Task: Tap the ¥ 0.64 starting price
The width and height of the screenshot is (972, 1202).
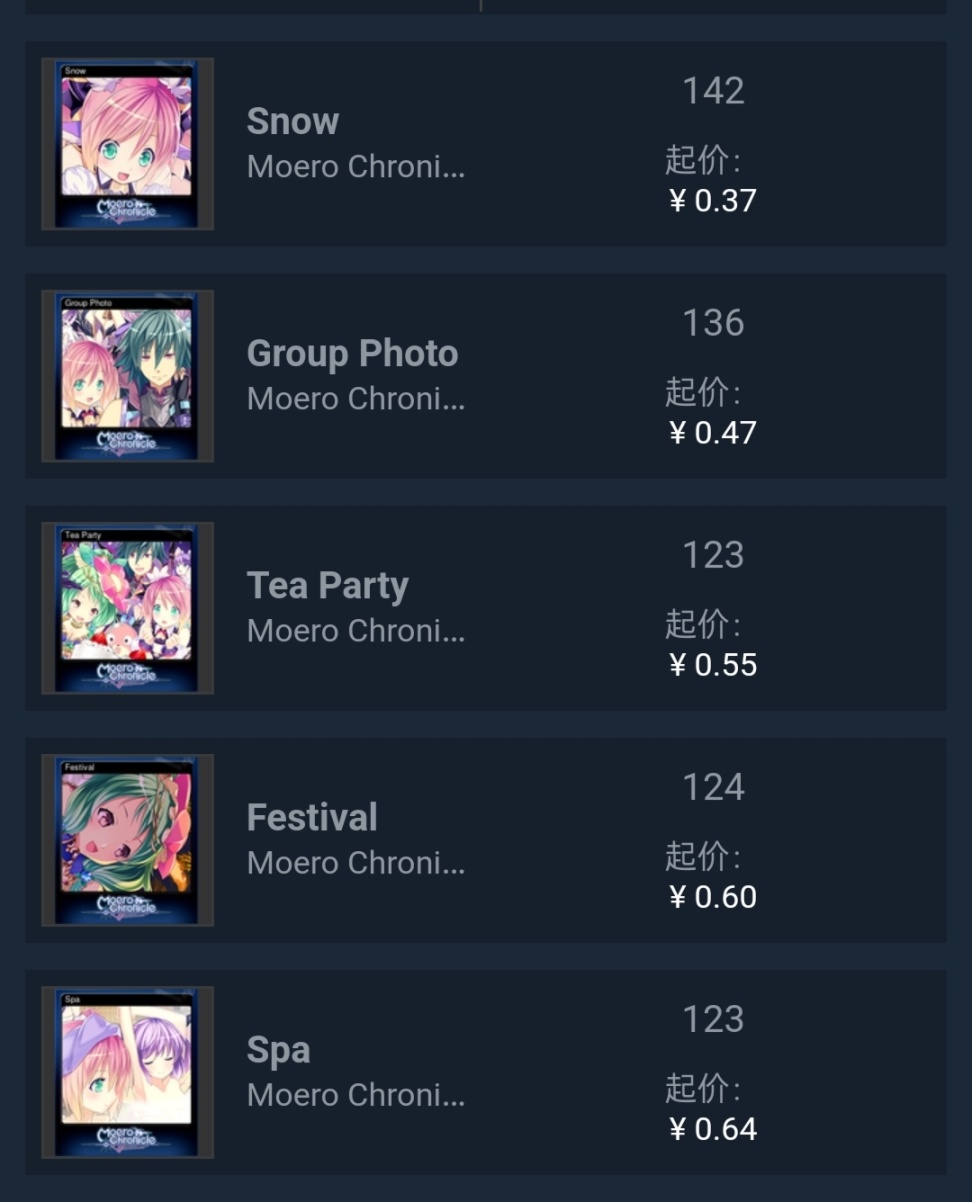Action: pyautogui.click(x=713, y=1129)
